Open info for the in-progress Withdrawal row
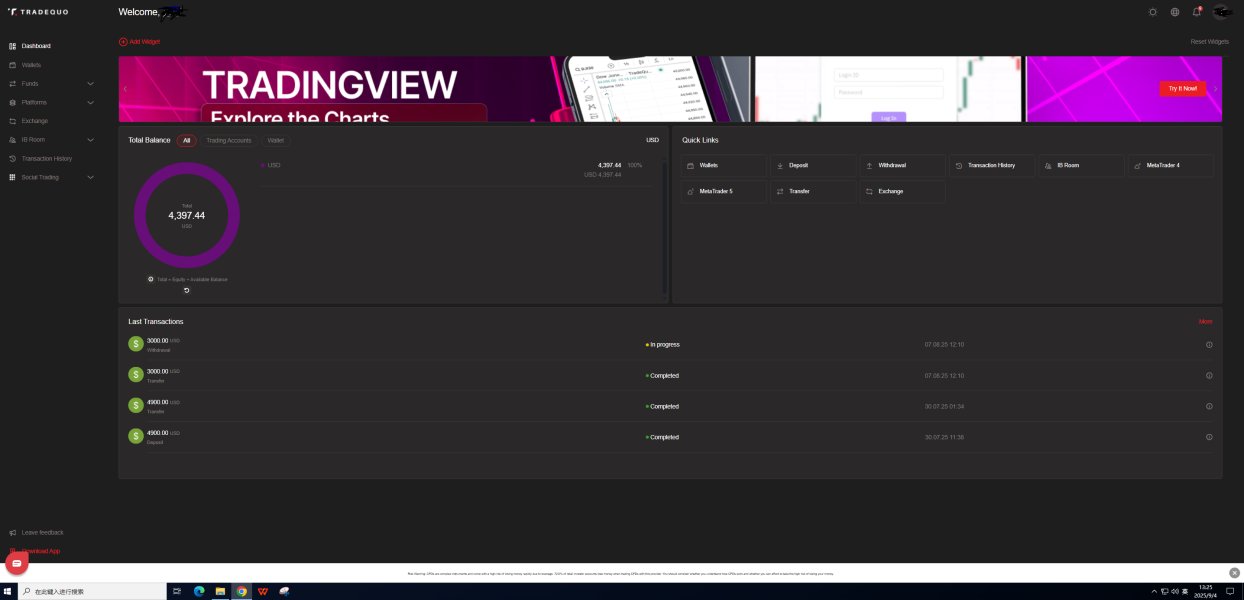The width and height of the screenshot is (1244, 600). 1209,345
